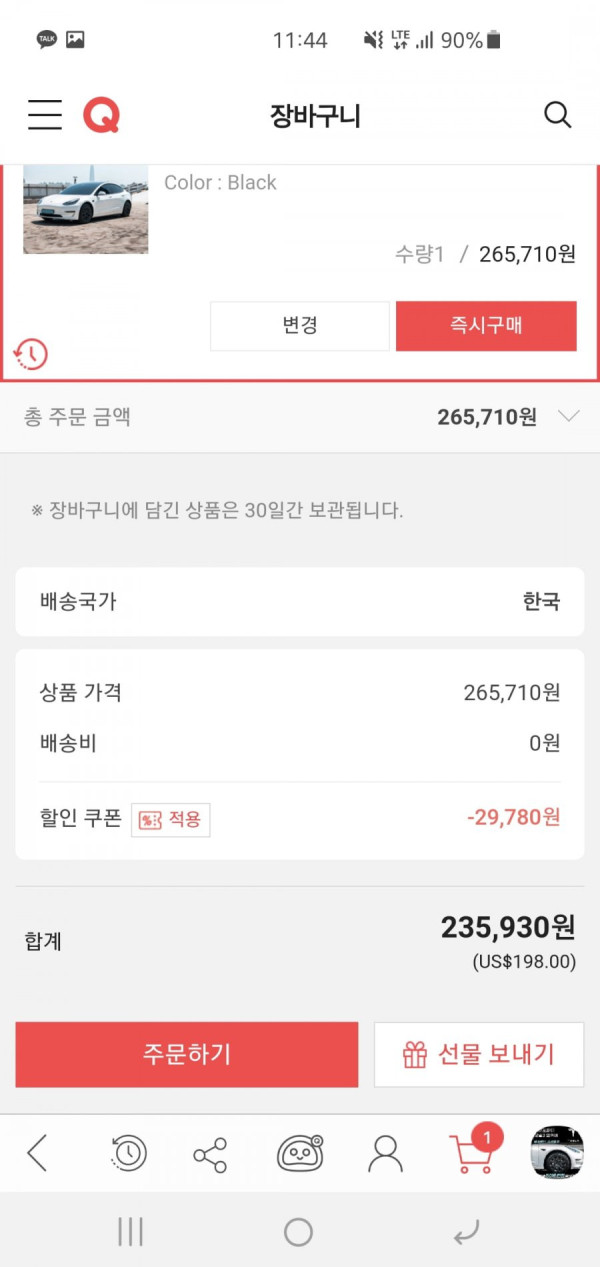Expand the total order amount chevron

coord(568,417)
